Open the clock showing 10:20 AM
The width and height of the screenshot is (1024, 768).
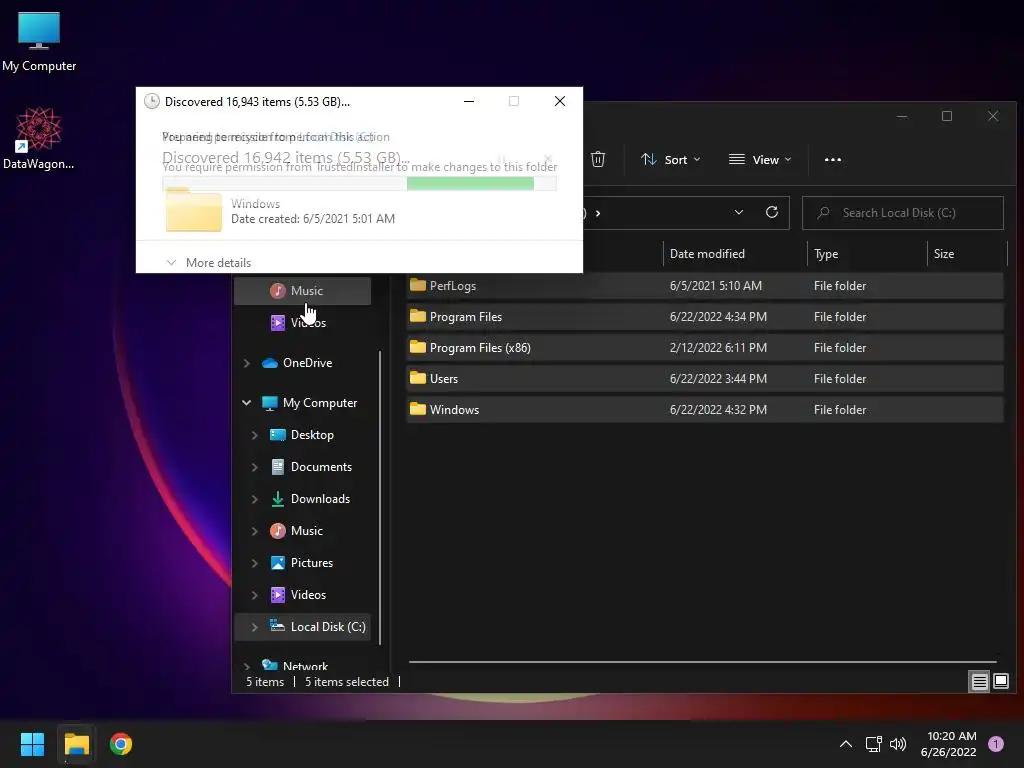pyautogui.click(x=948, y=744)
